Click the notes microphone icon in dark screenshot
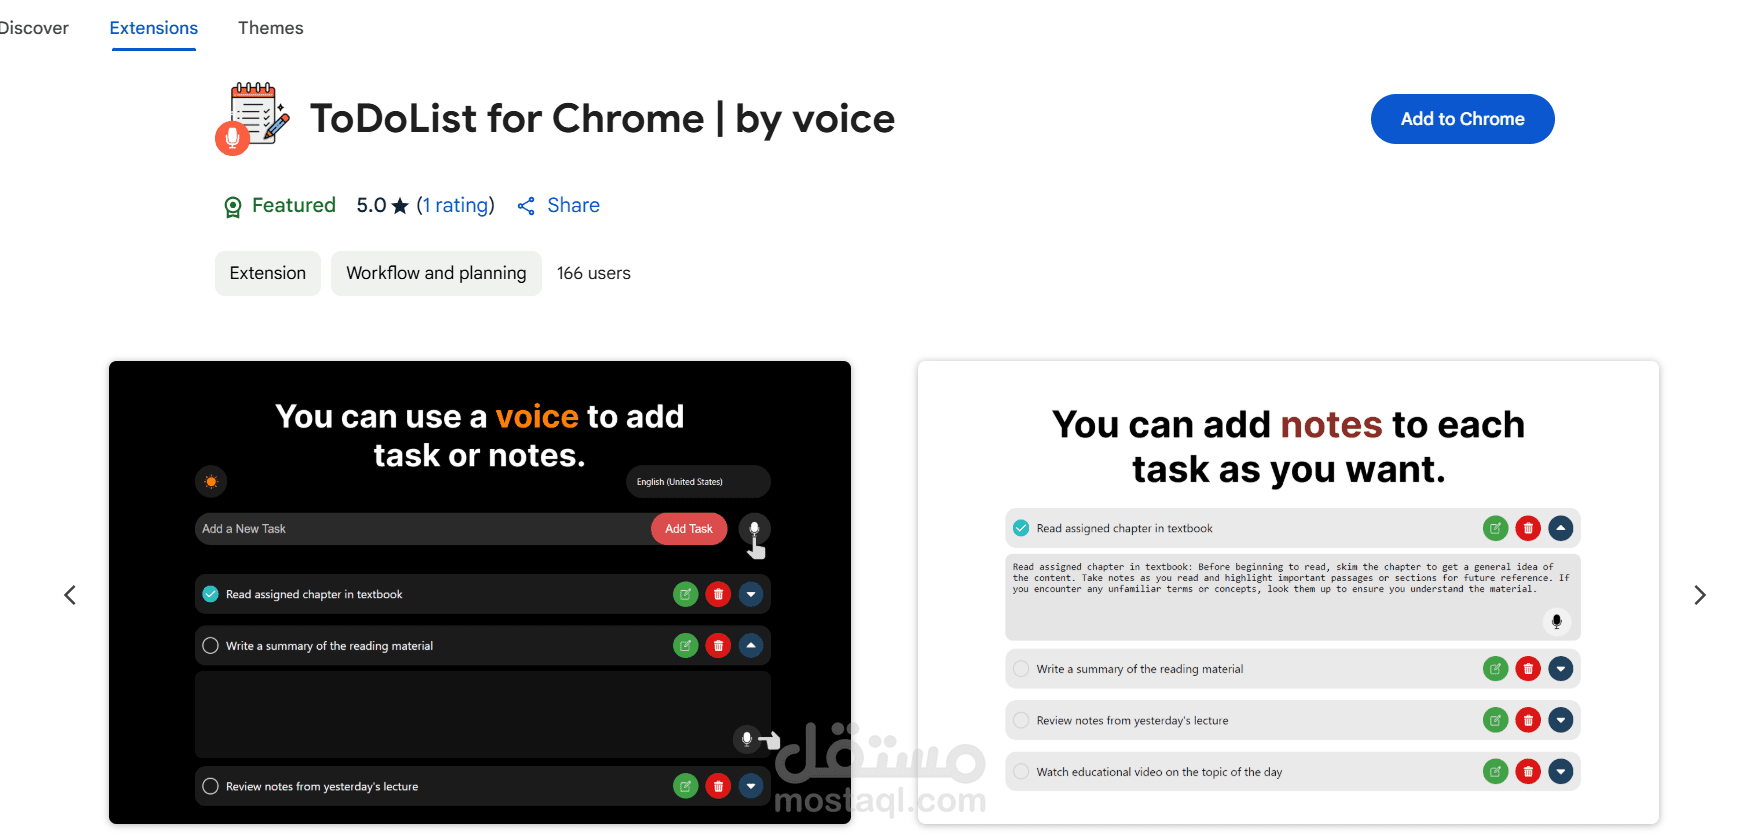1762x836 pixels. click(x=746, y=739)
